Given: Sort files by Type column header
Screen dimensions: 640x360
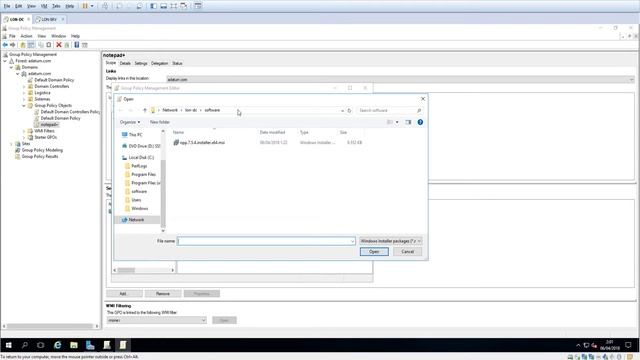Looking at the screenshot, I should pyautogui.click(x=304, y=132).
